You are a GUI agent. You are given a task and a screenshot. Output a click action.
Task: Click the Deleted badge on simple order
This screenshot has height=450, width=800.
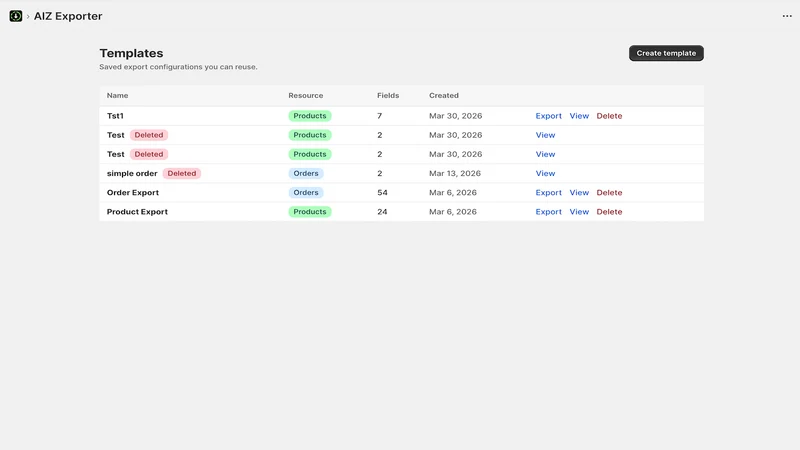click(x=182, y=173)
